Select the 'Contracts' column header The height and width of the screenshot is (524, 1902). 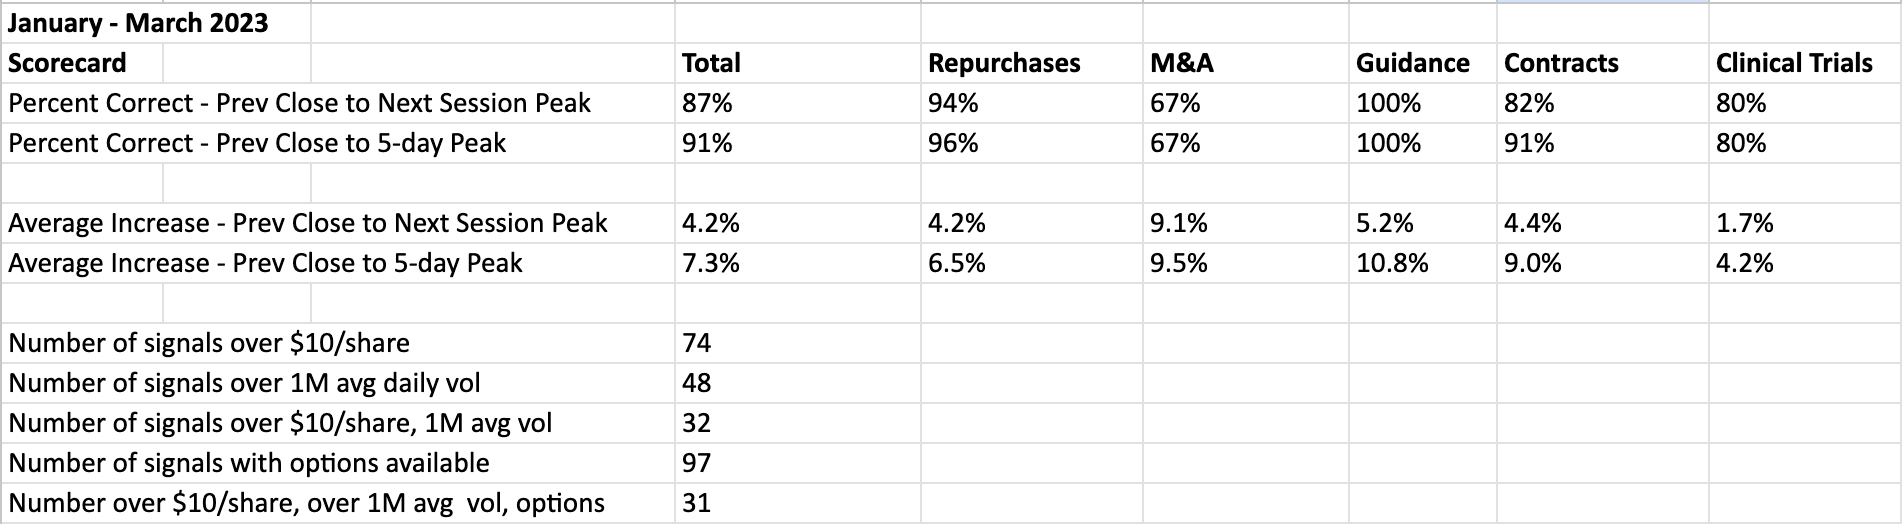[1561, 63]
